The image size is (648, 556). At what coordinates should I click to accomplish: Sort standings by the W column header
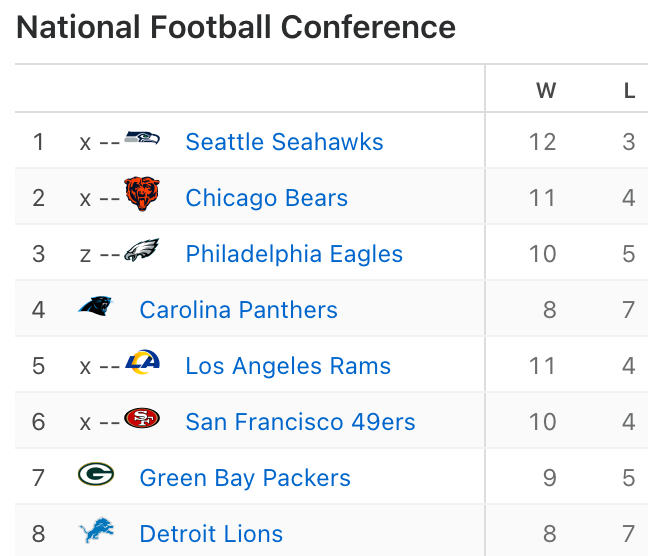tap(546, 91)
